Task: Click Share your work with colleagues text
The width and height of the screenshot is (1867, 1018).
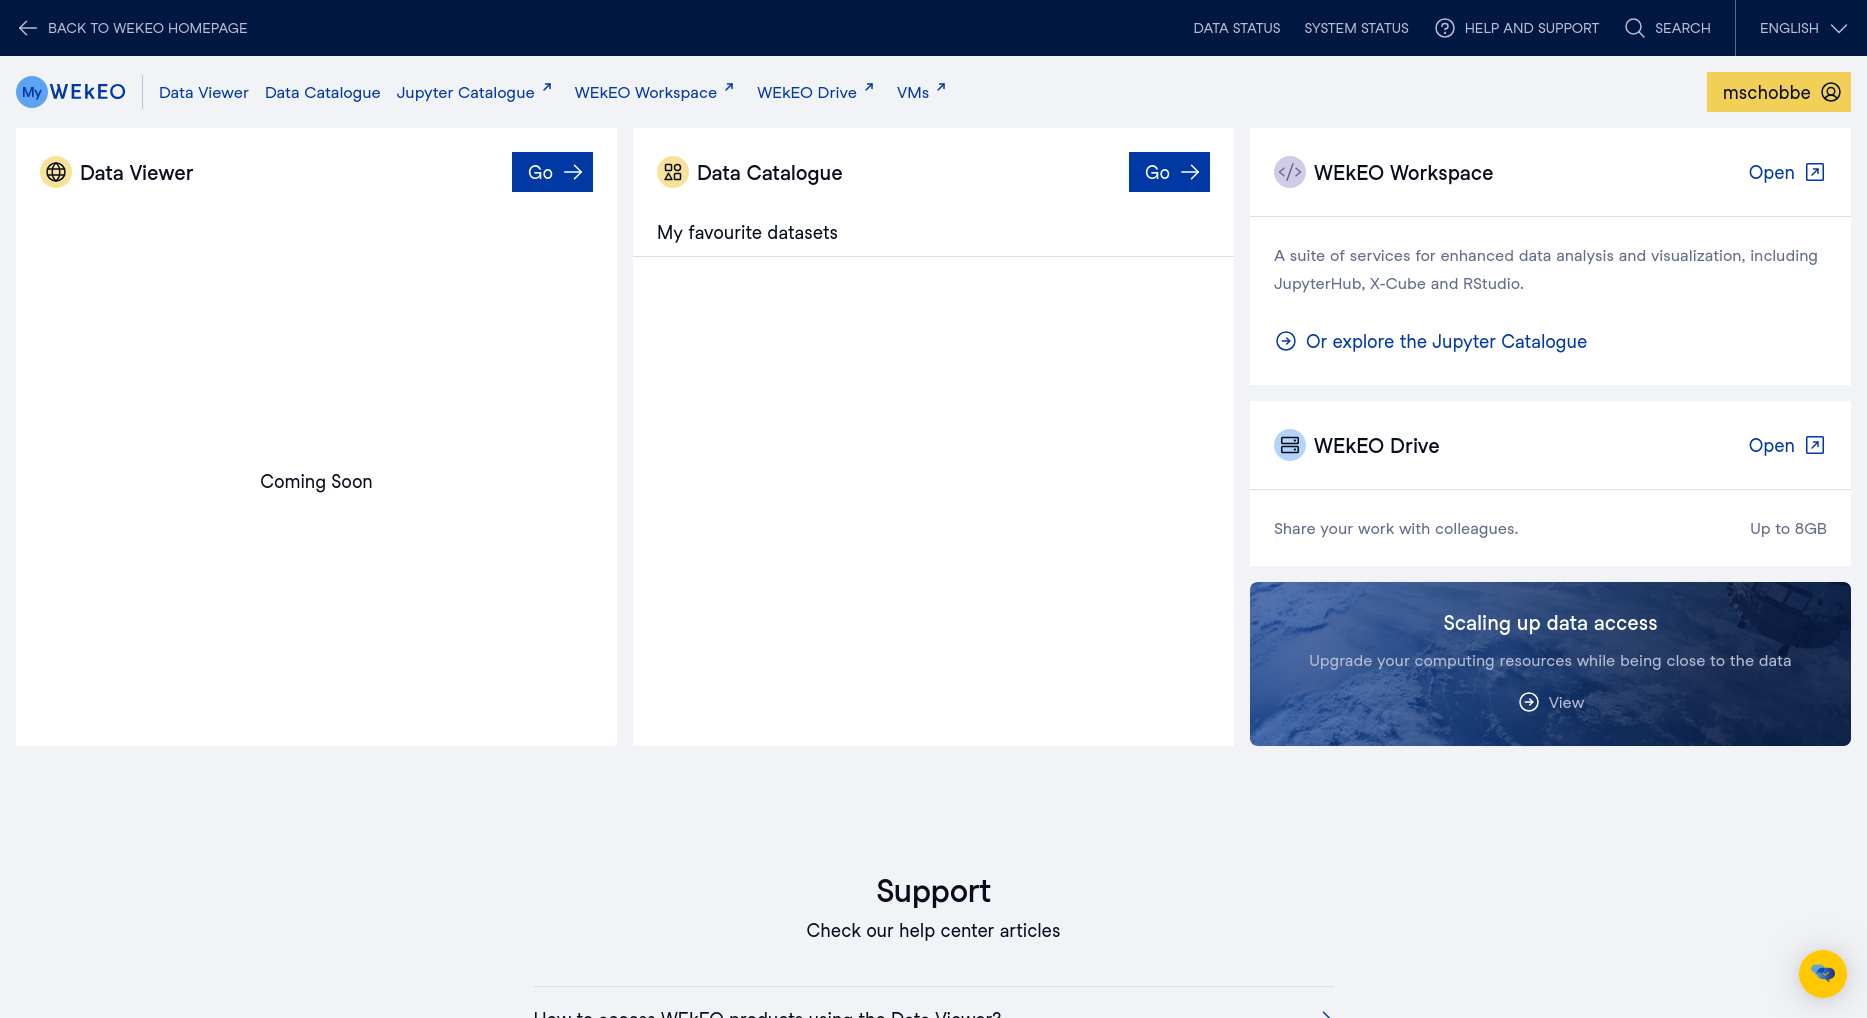Action: pyautogui.click(x=1396, y=528)
